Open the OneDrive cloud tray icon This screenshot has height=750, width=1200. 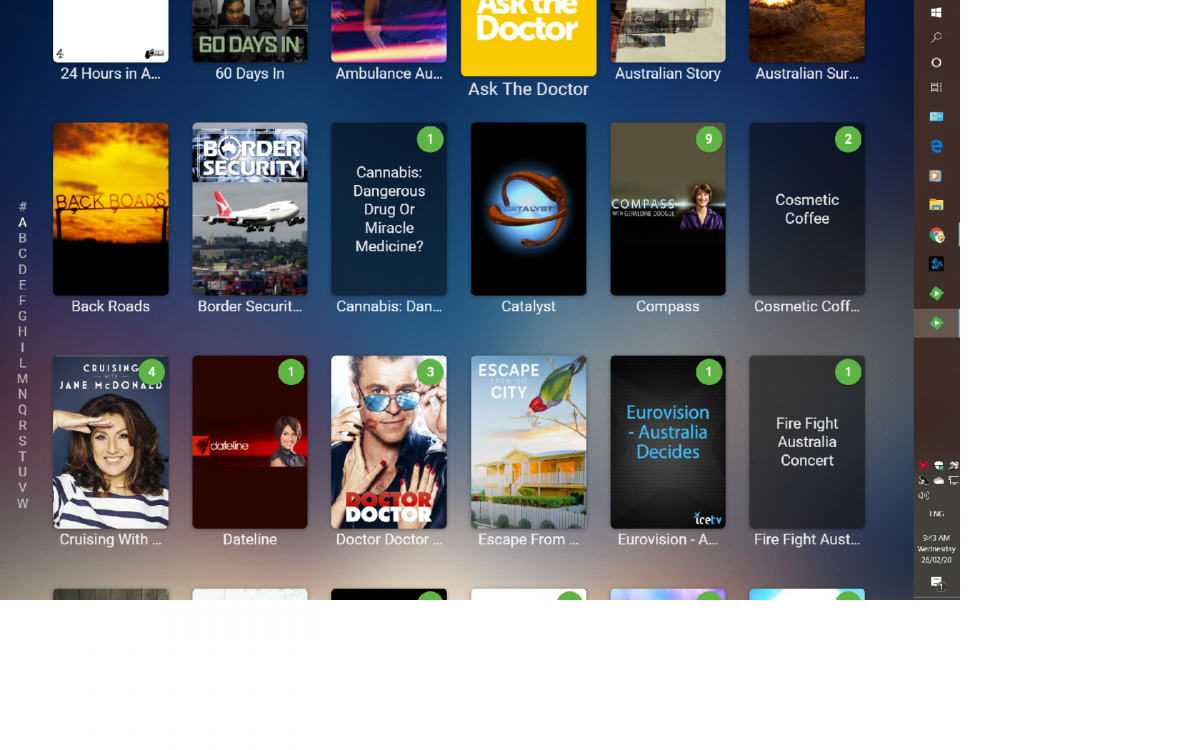[938, 481]
